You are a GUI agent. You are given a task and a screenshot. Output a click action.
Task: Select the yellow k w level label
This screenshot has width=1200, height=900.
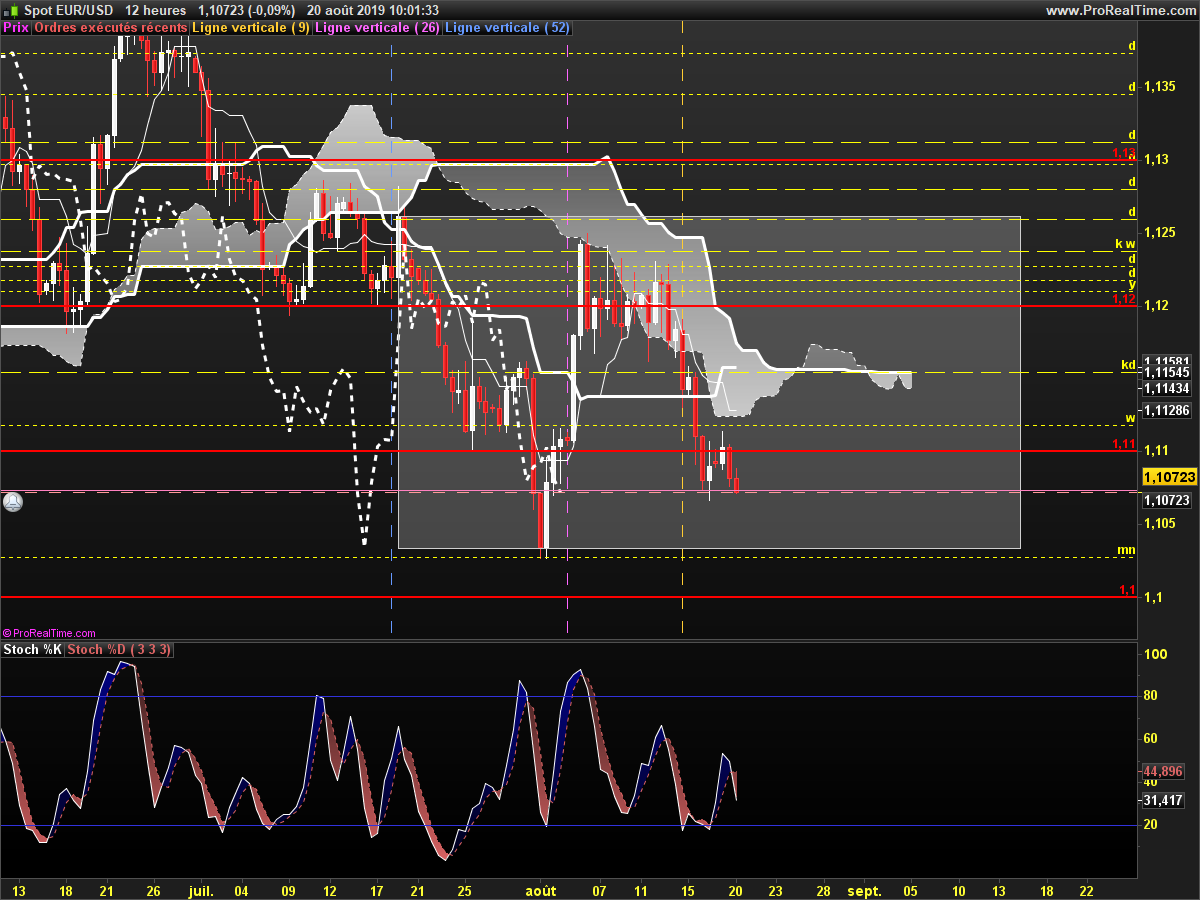pyautogui.click(x=1126, y=244)
